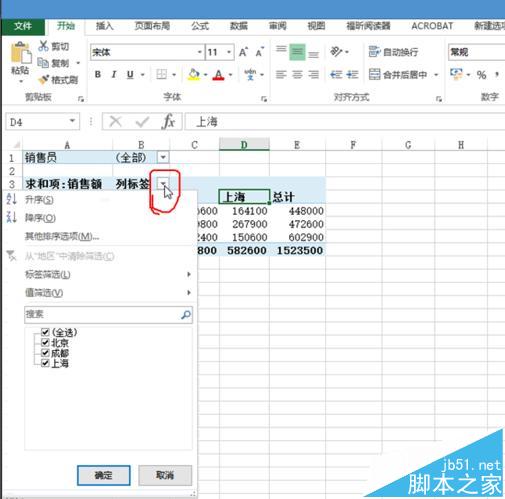Image resolution: width=505 pixels, height=499 pixels.
Task: Uncheck the 上海 checkbox
Action: (45, 363)
